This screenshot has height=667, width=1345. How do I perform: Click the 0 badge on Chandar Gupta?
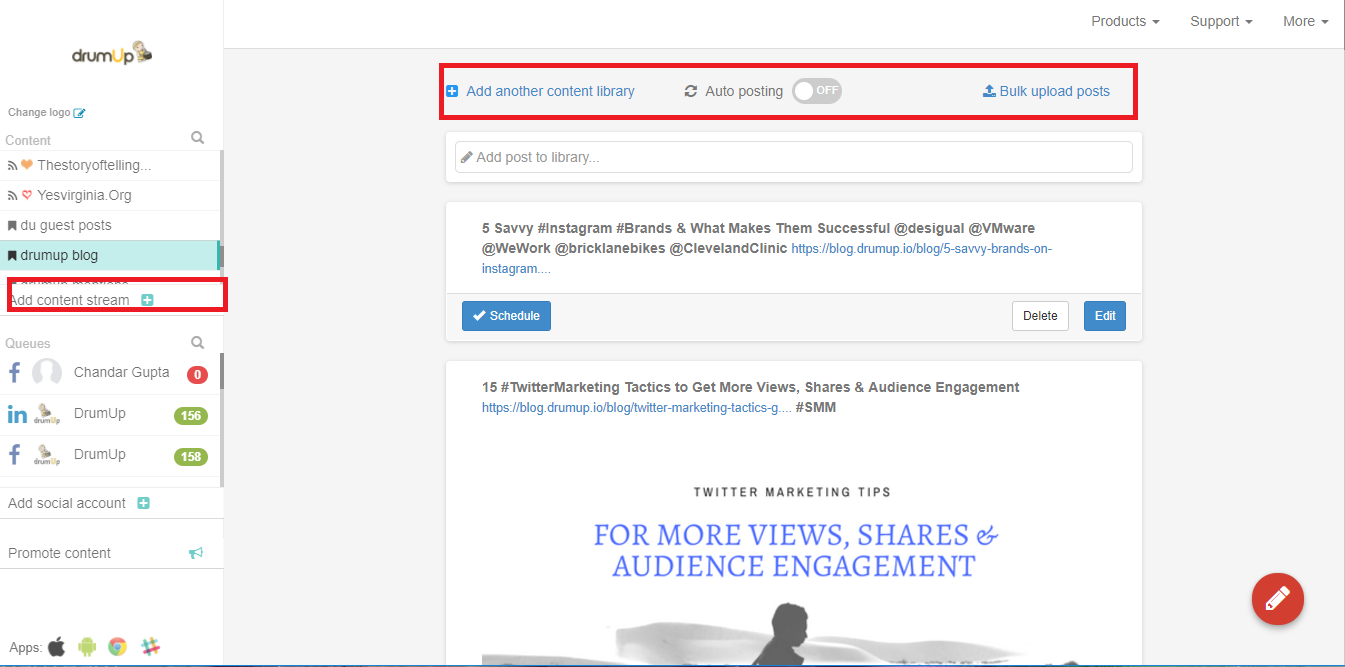197,375
